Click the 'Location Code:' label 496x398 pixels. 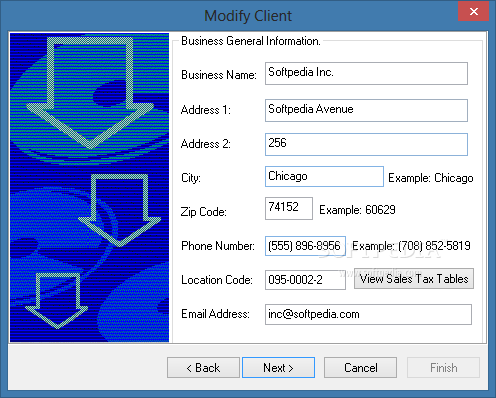click(217, 280)
